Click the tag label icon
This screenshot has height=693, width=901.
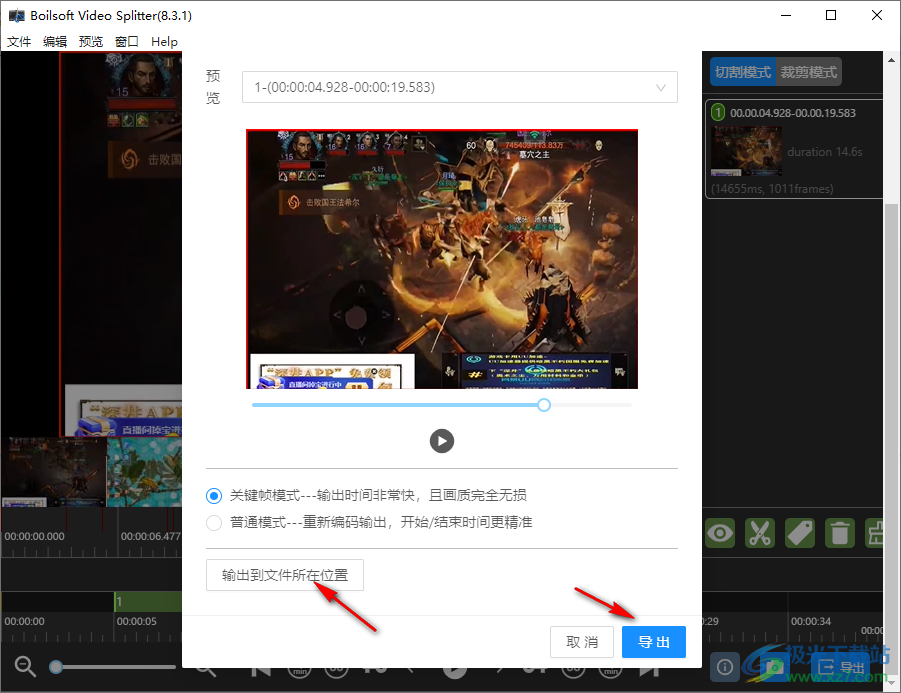pos(800,533)
